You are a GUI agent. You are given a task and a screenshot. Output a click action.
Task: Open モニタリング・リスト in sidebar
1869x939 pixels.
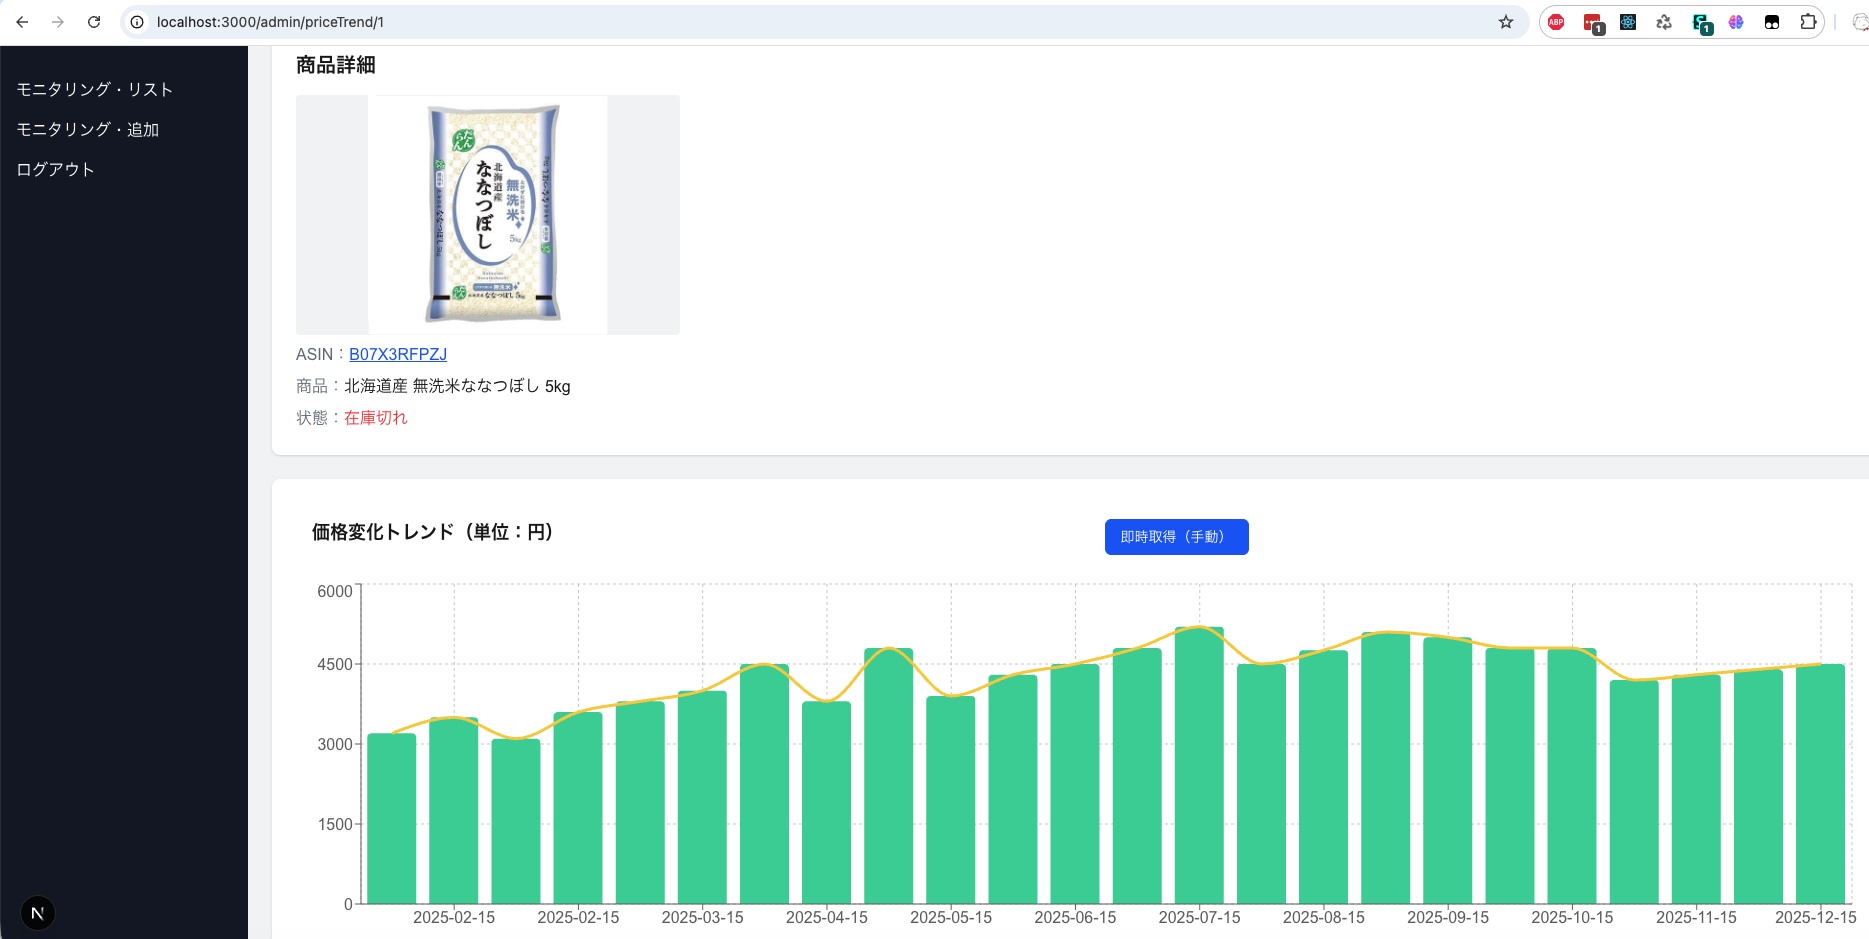coord(95,90)
